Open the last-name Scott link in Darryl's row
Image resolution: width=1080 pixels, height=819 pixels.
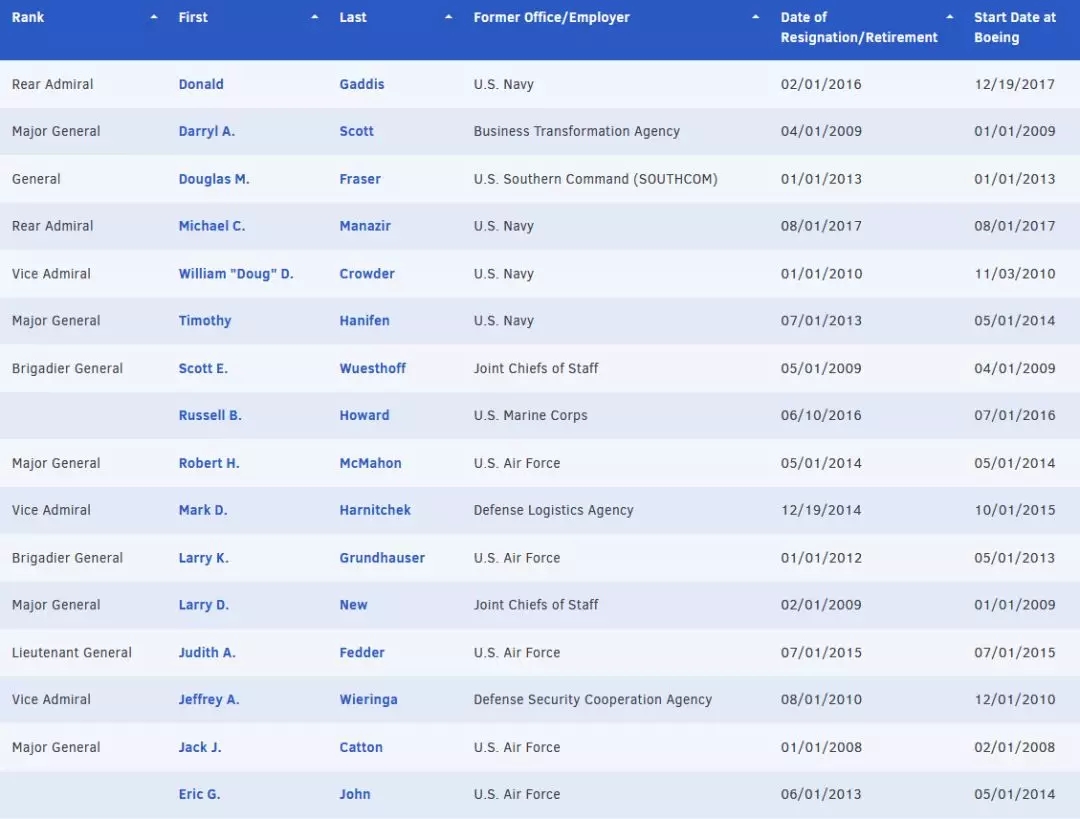click(357, 131)
